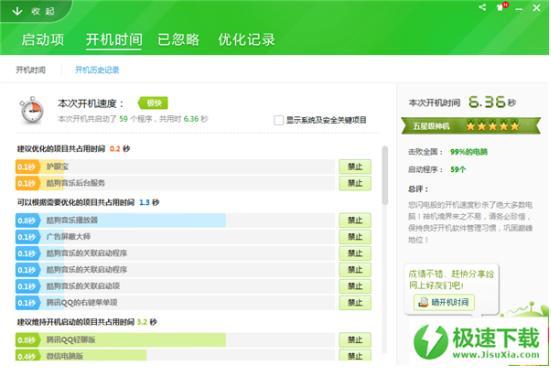Viewport: 551px width, 376px height.
Task: Click the 0.8秒 time tag of 酷狗音乐播放器
Action: pos(27,220)
